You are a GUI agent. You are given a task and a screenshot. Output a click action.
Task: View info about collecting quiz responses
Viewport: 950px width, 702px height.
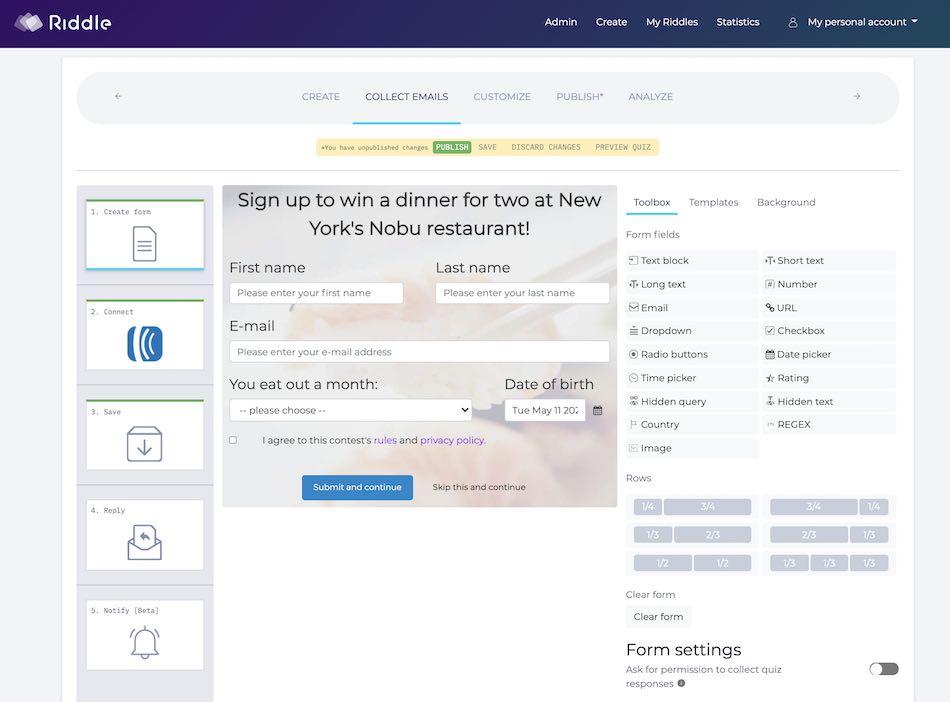682,684
